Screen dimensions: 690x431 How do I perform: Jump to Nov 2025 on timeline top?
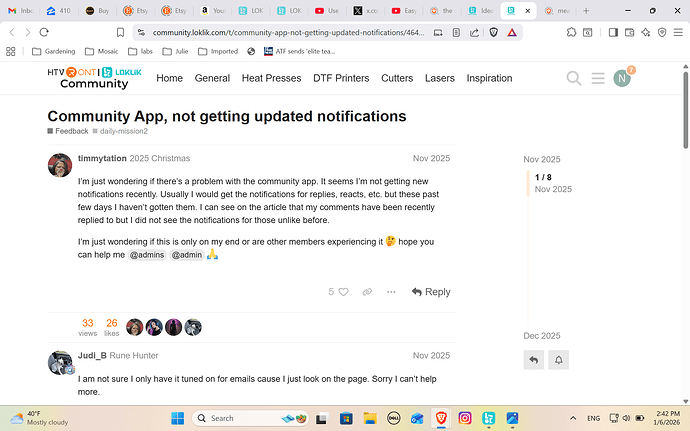pyautogui.click(x=542, y=159)
